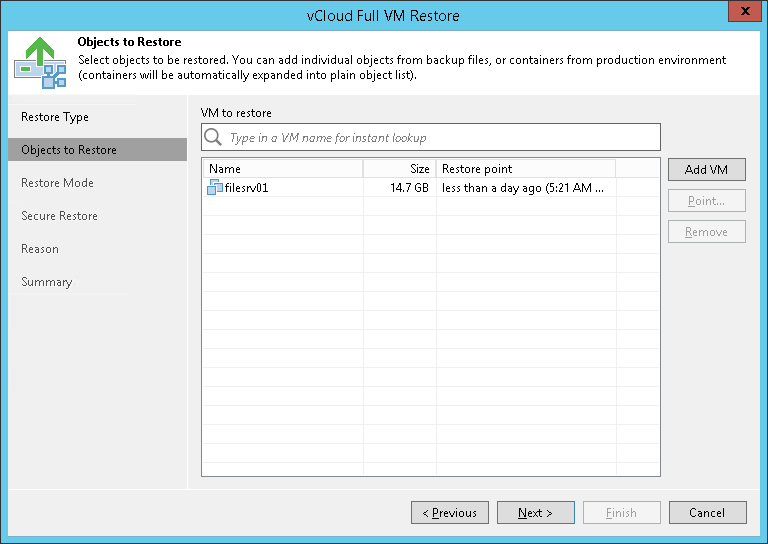Switch to the Restore Mode step
The width and height of the screenshot is (768, 544).
pyautogui.click(x=57, y=183)
